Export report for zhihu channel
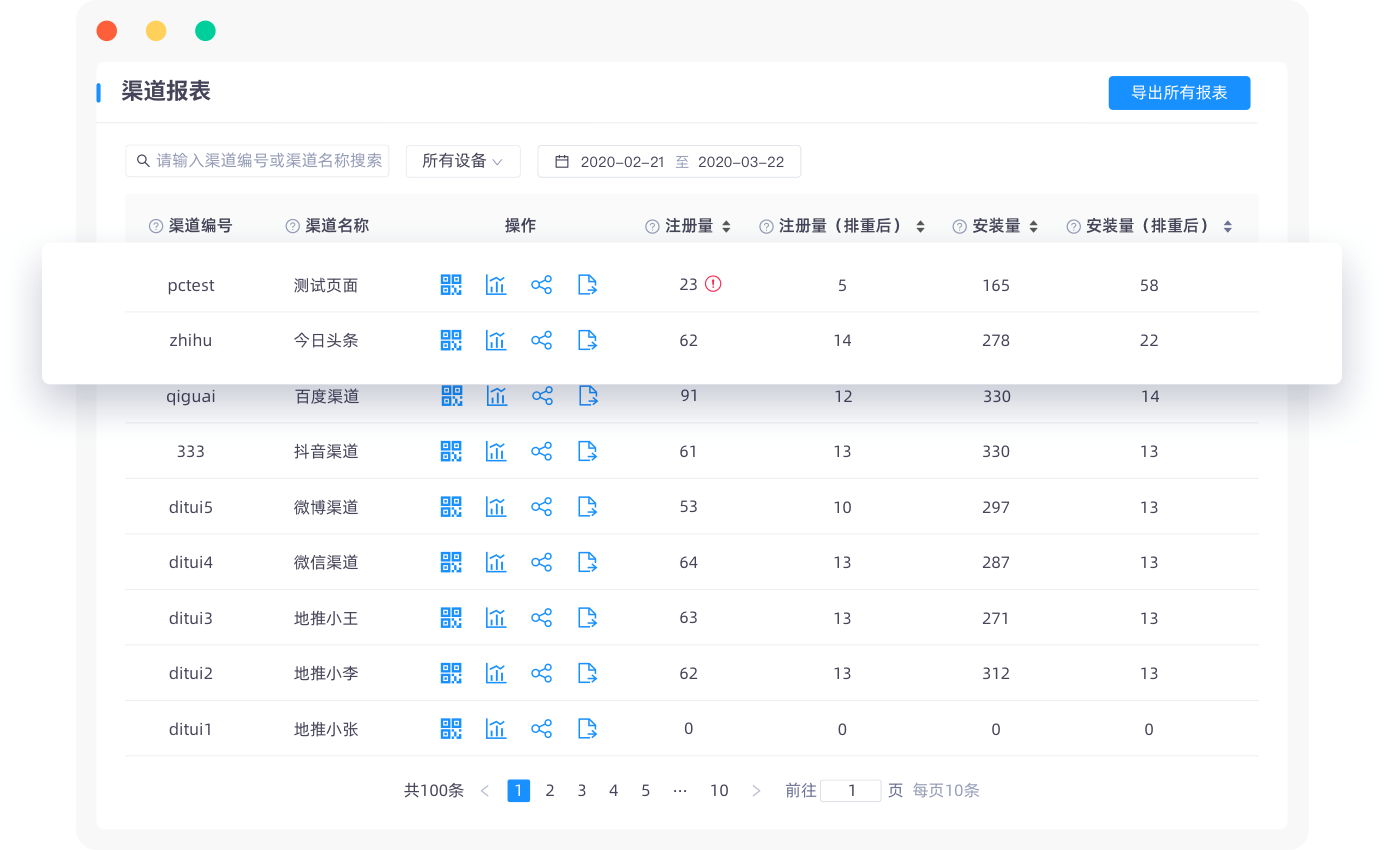The height and width of the screenshot is (850, 1384). (x=588, y=340)
